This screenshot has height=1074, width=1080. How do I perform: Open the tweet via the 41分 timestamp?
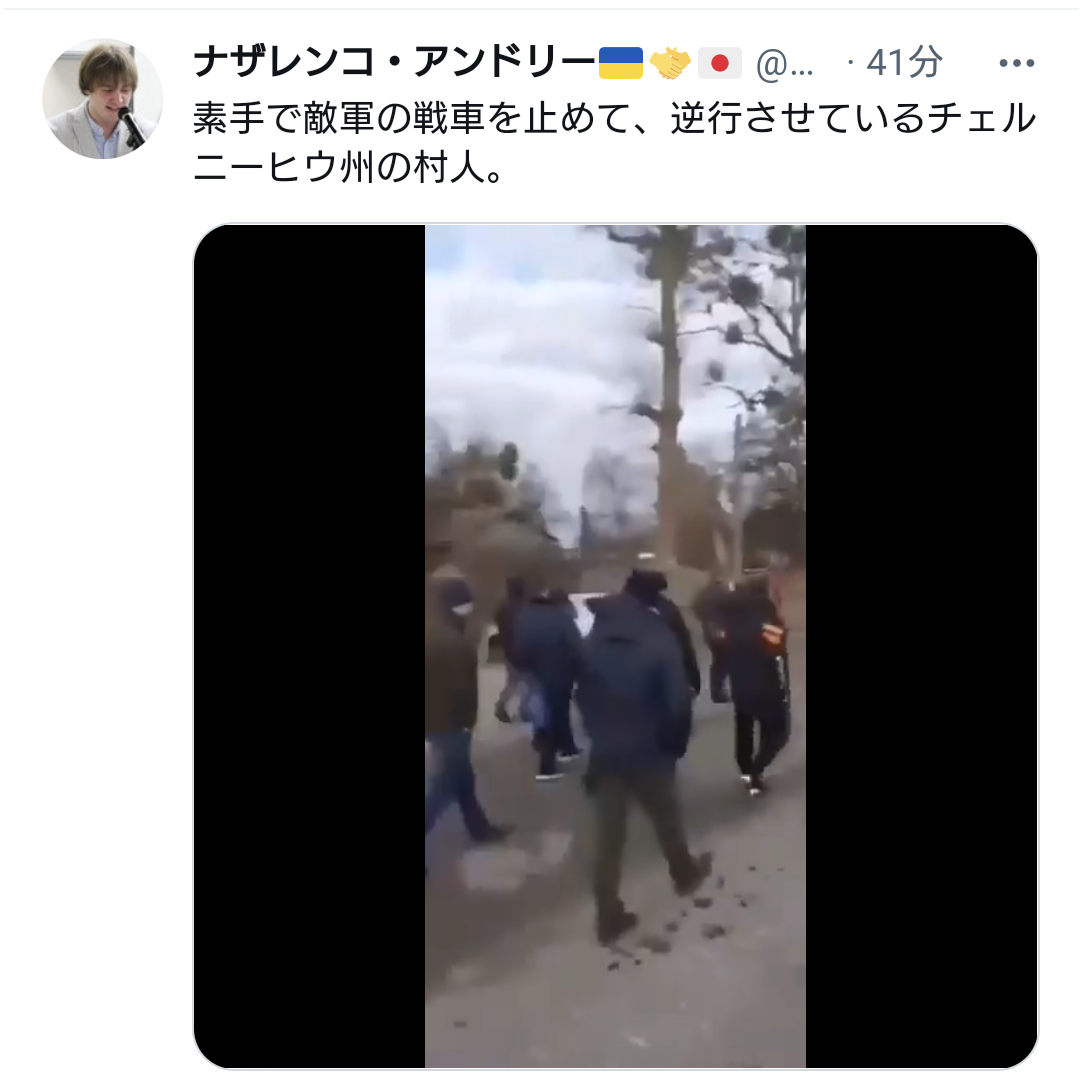904,63
